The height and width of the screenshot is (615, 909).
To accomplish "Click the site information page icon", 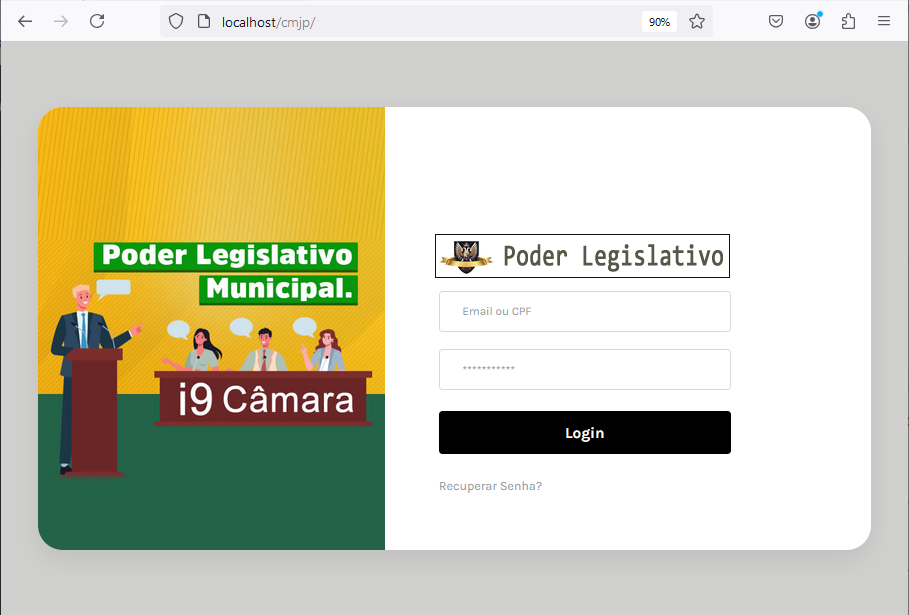I will pos(204,22).
